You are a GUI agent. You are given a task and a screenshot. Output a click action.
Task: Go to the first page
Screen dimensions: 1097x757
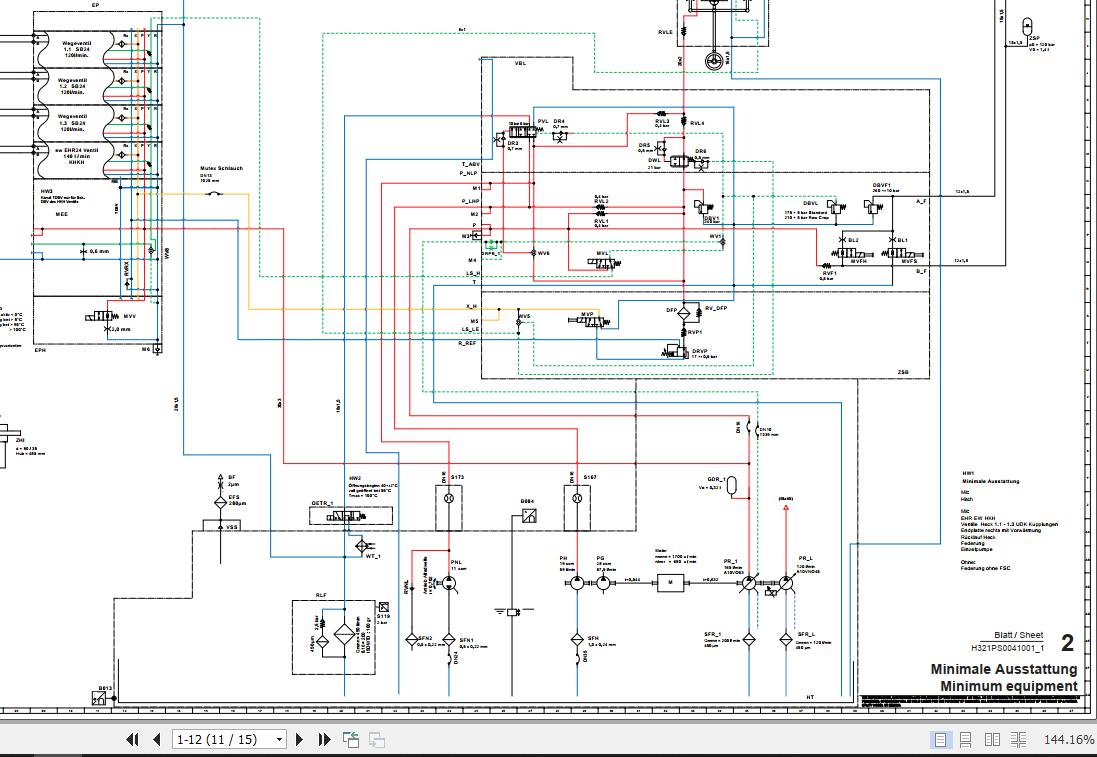click(x=132, y=739)
